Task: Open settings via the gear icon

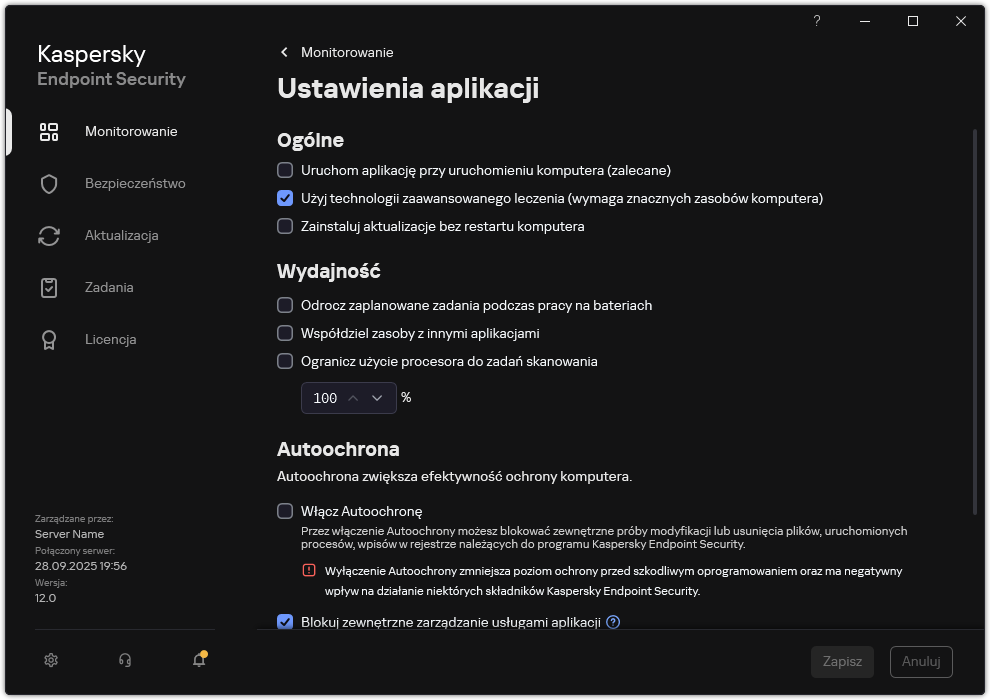Action: pos(50,660)
